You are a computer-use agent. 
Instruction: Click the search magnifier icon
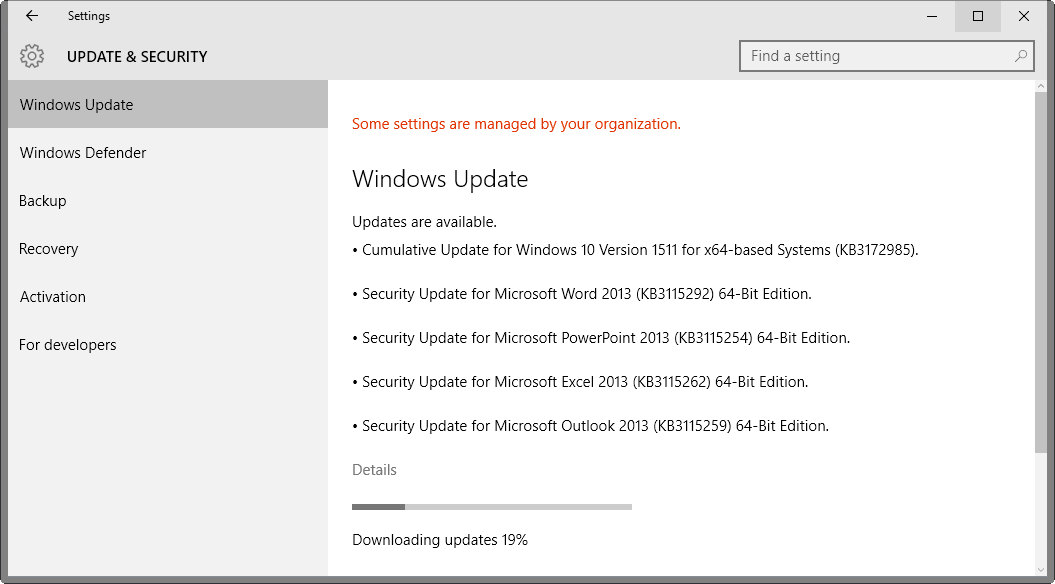point(1021,56)
